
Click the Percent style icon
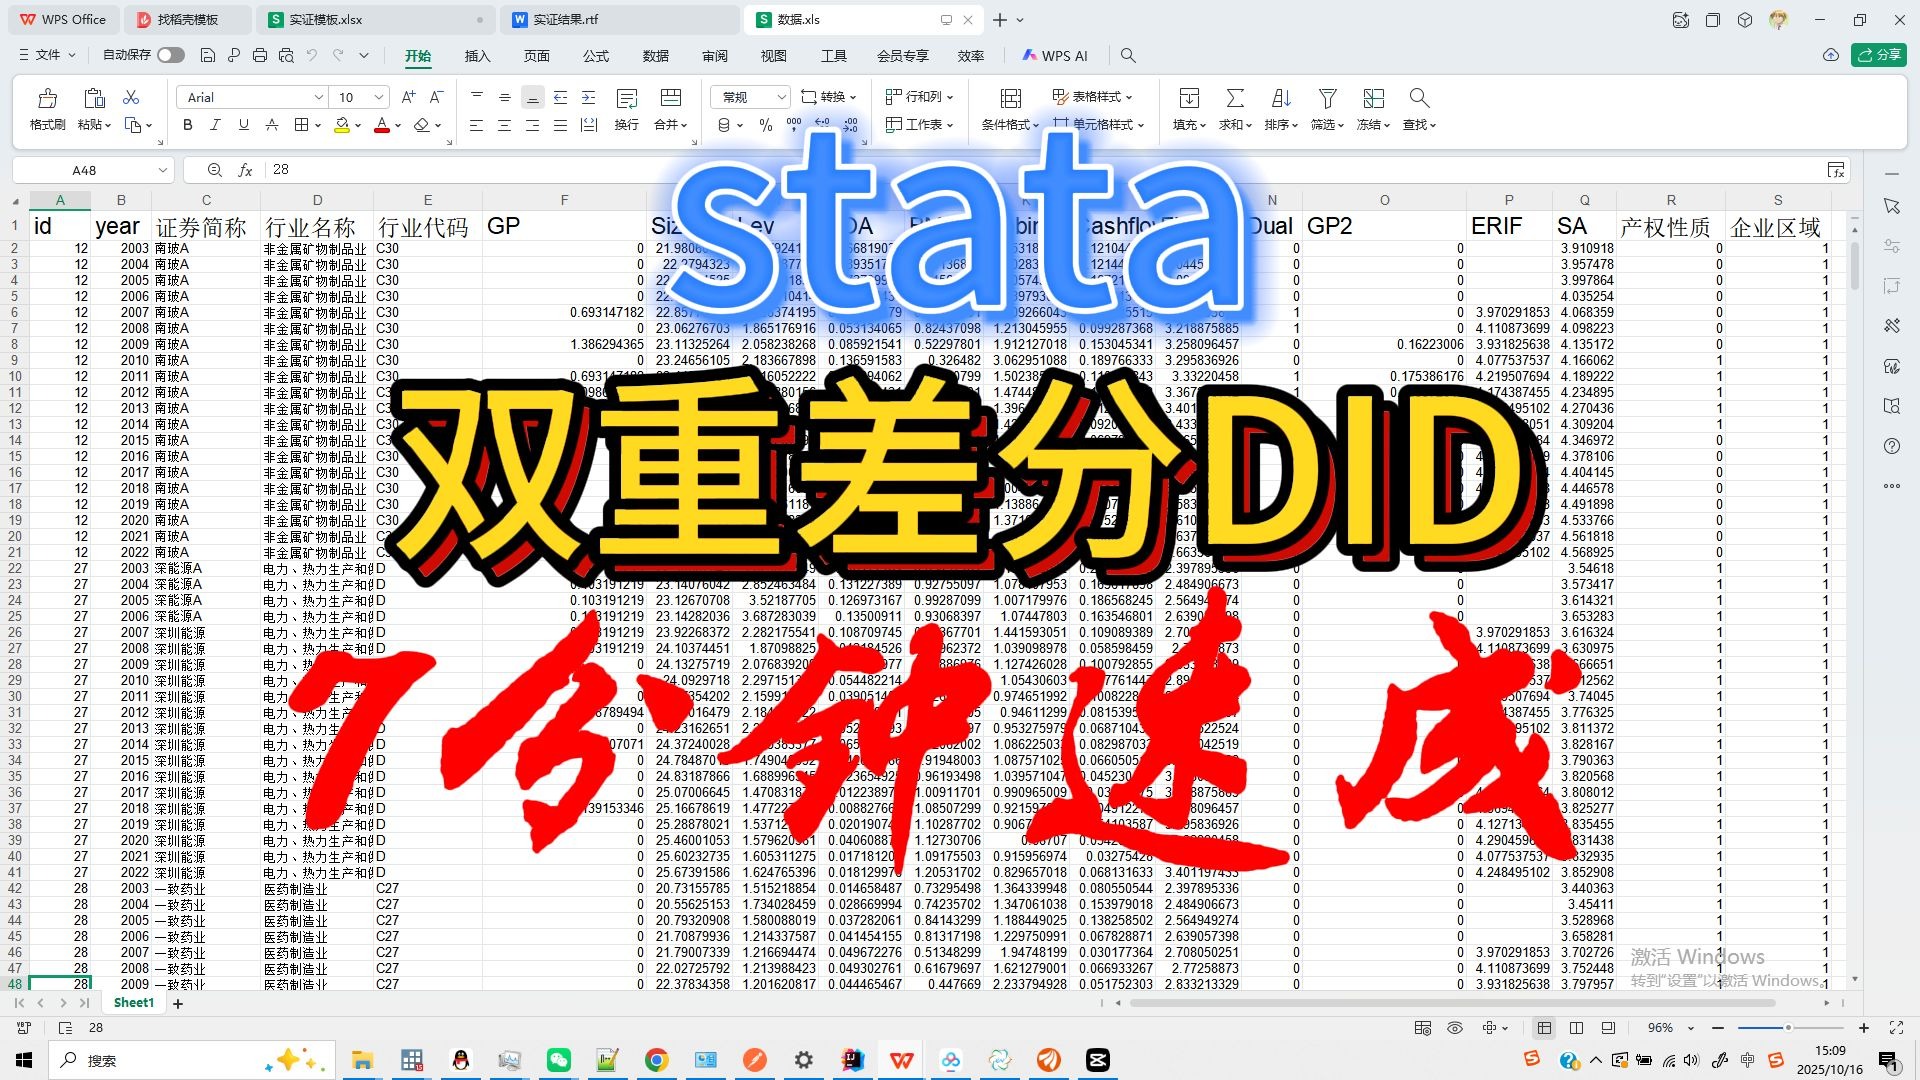pyautogui.click(x=766, y=125)
